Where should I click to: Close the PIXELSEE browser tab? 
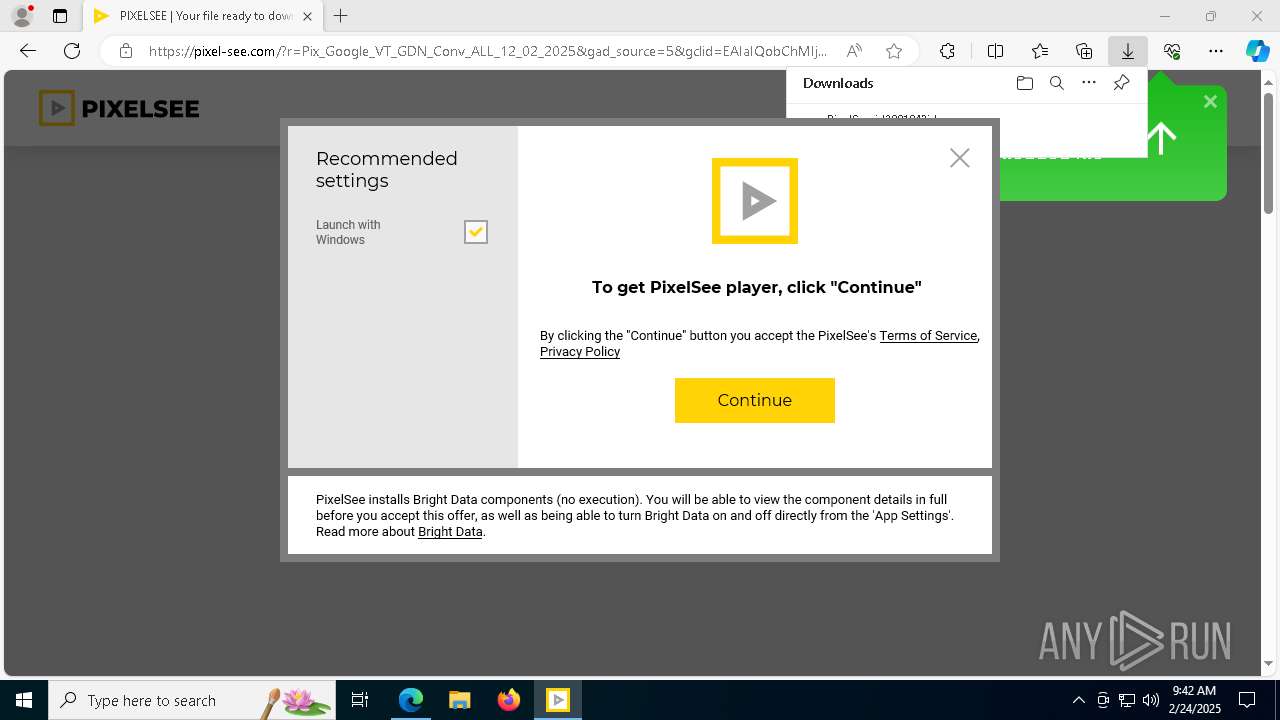click(x=307, y=16)
